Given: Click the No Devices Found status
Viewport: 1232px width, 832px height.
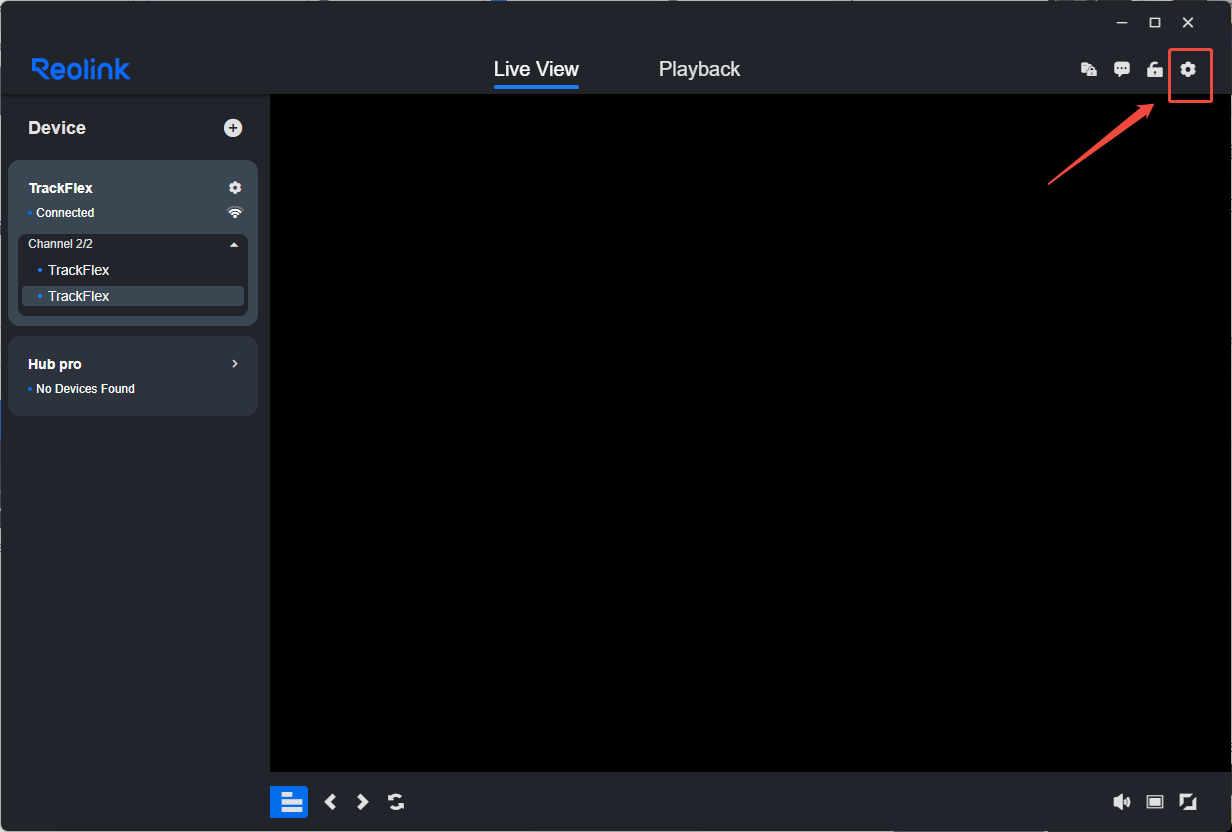Looking at the screenshot, I should 85,389.
